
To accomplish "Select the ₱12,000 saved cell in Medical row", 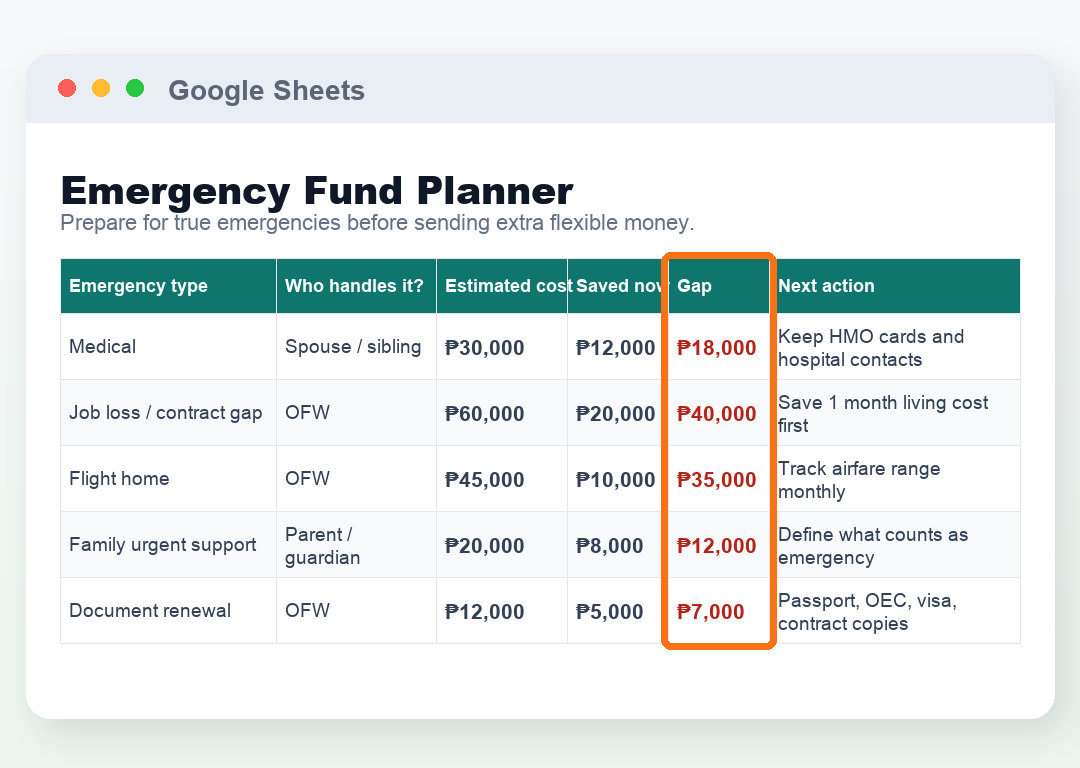I will coord(618,347).
